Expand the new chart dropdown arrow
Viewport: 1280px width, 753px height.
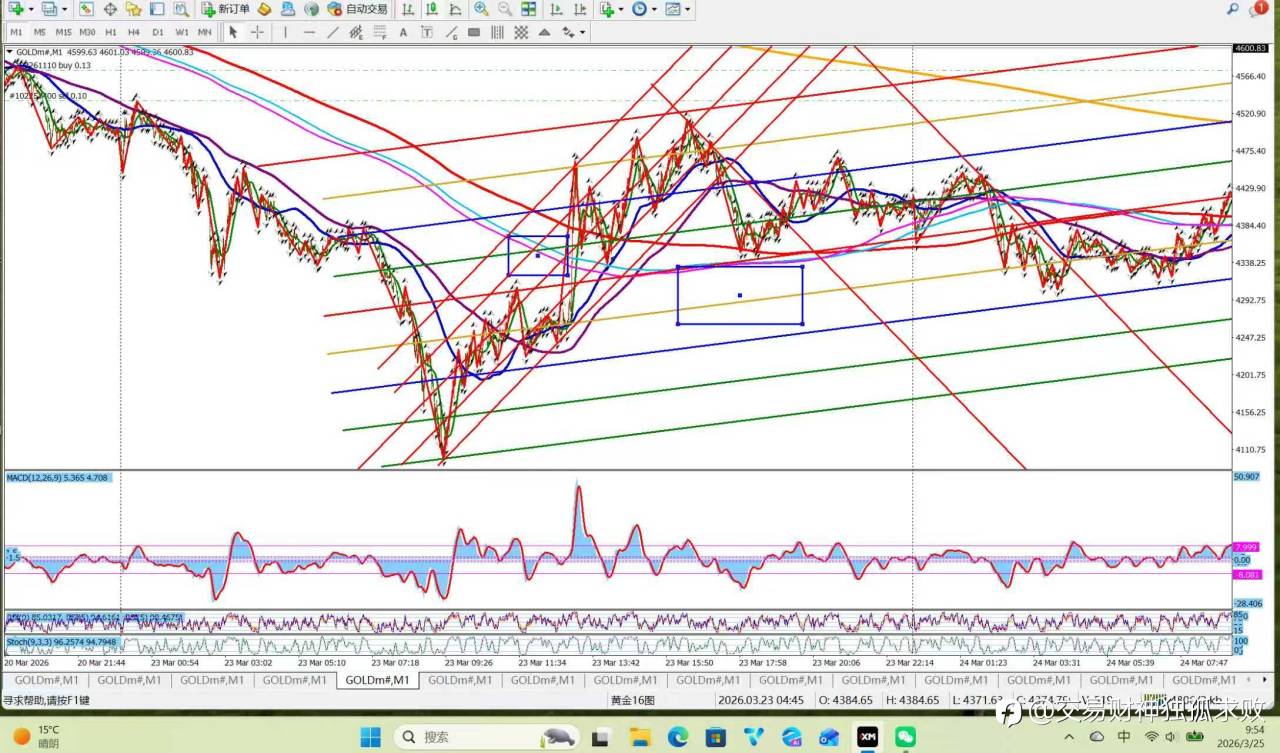(x=31, y=9)
